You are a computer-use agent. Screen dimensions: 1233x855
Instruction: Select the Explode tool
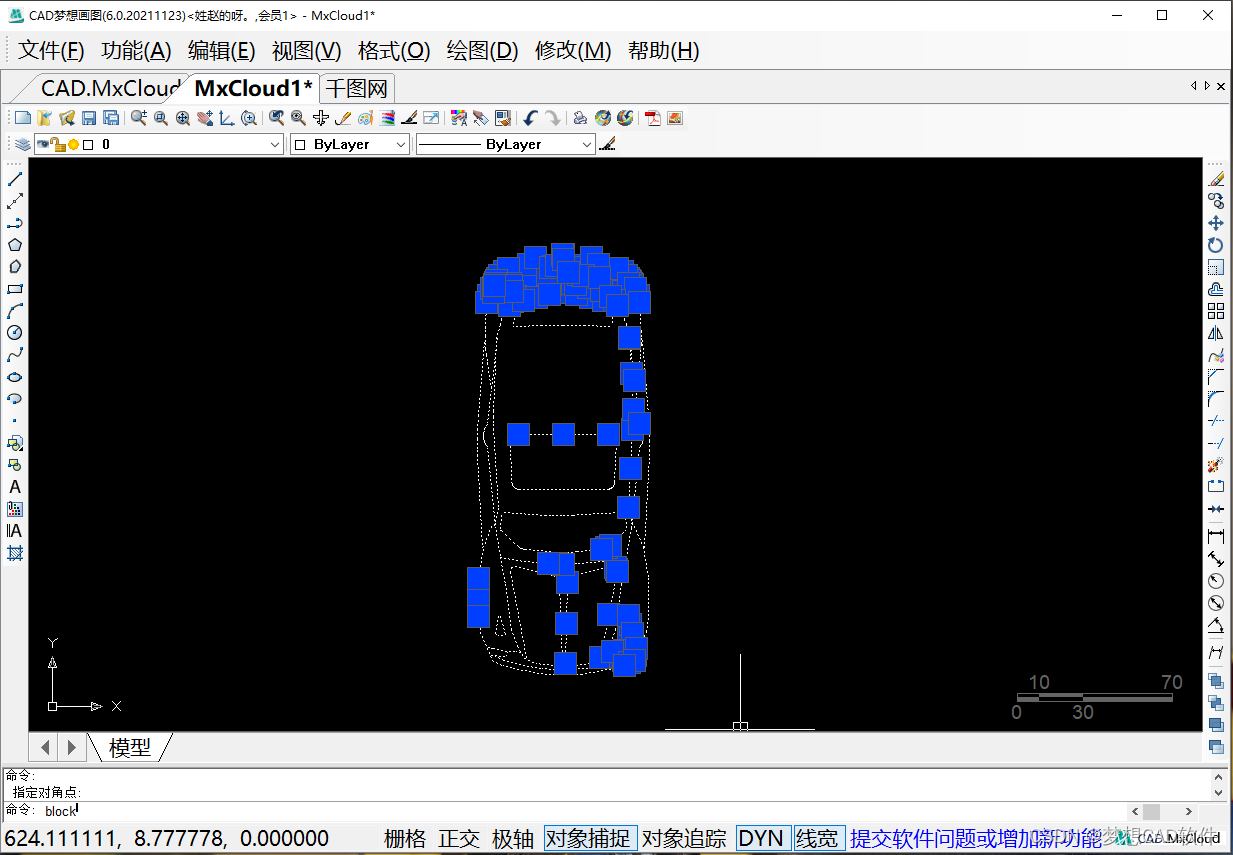tap(1216, 465)
